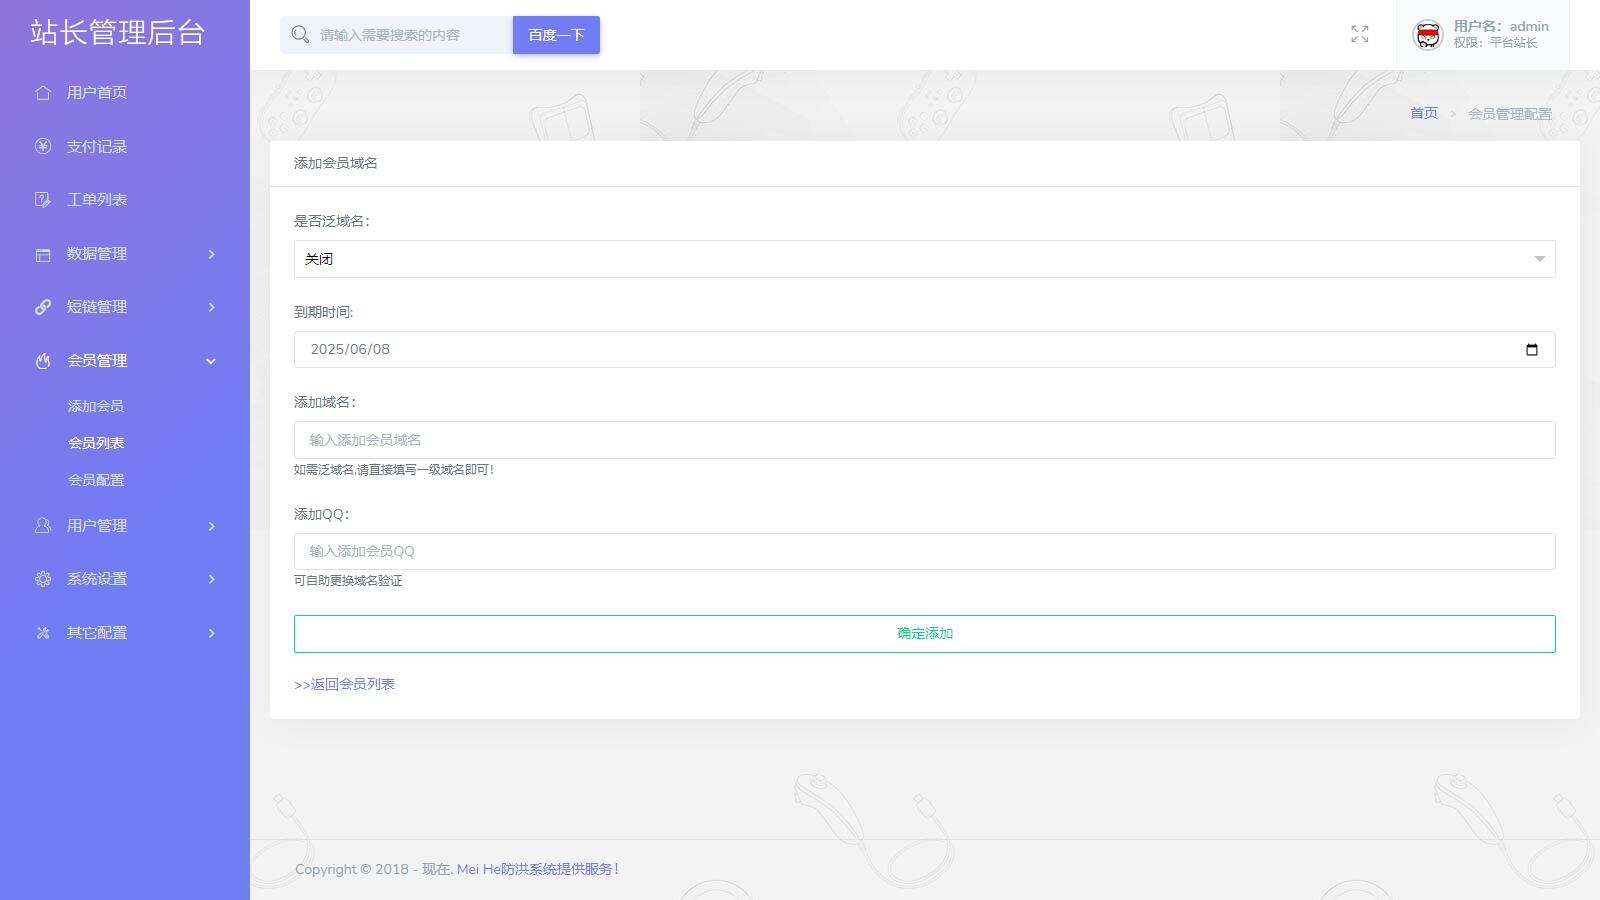The height and width of the screenshot is (900, 1600).
Task: Click the magnifier search icon
Action: 300,35
